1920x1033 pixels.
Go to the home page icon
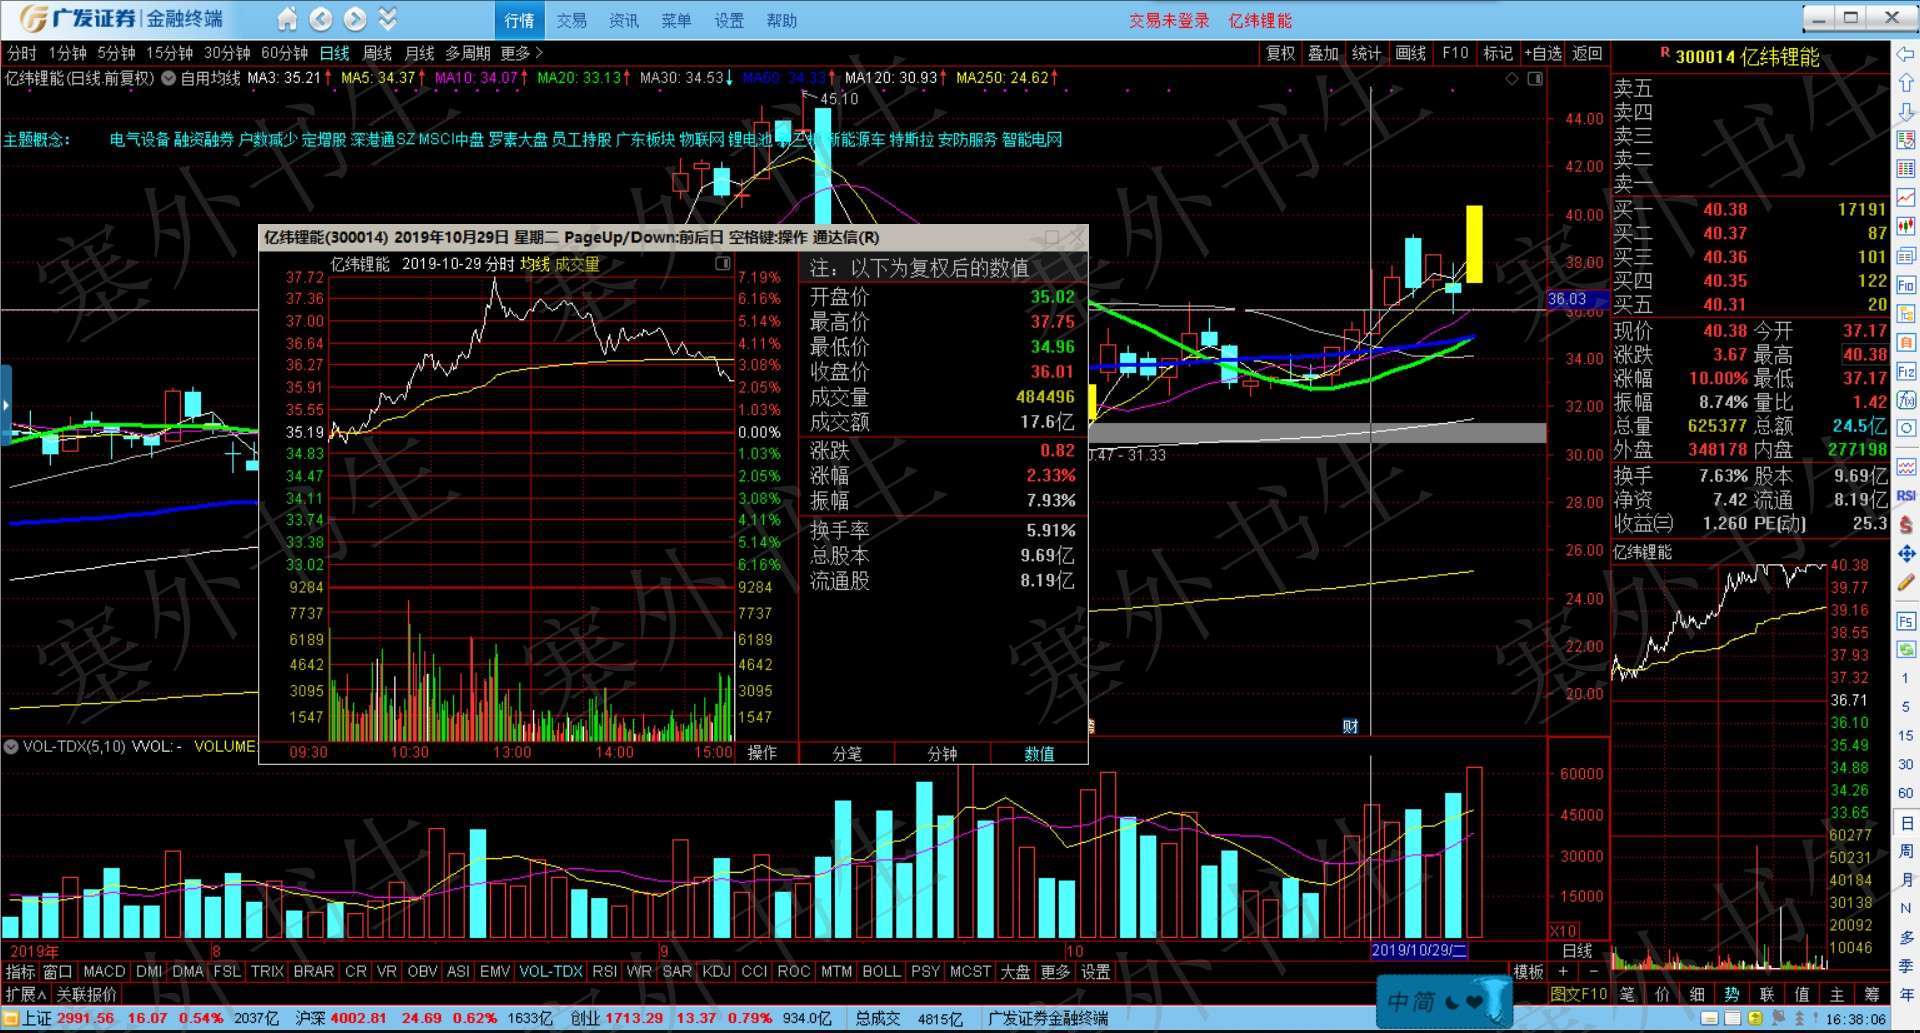tap(287, 19)
